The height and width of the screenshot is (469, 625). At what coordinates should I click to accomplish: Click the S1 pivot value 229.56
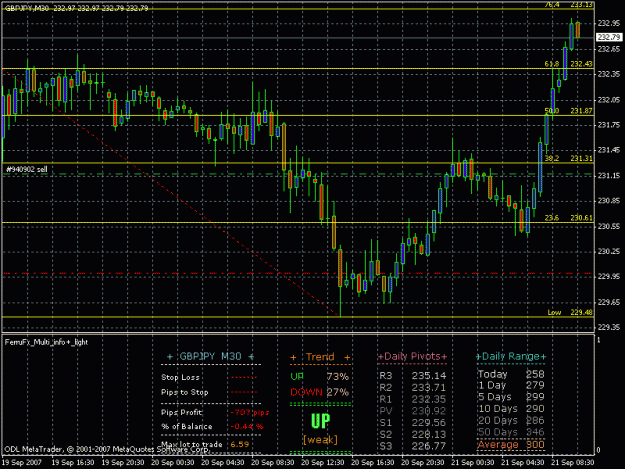coord(429,423)
